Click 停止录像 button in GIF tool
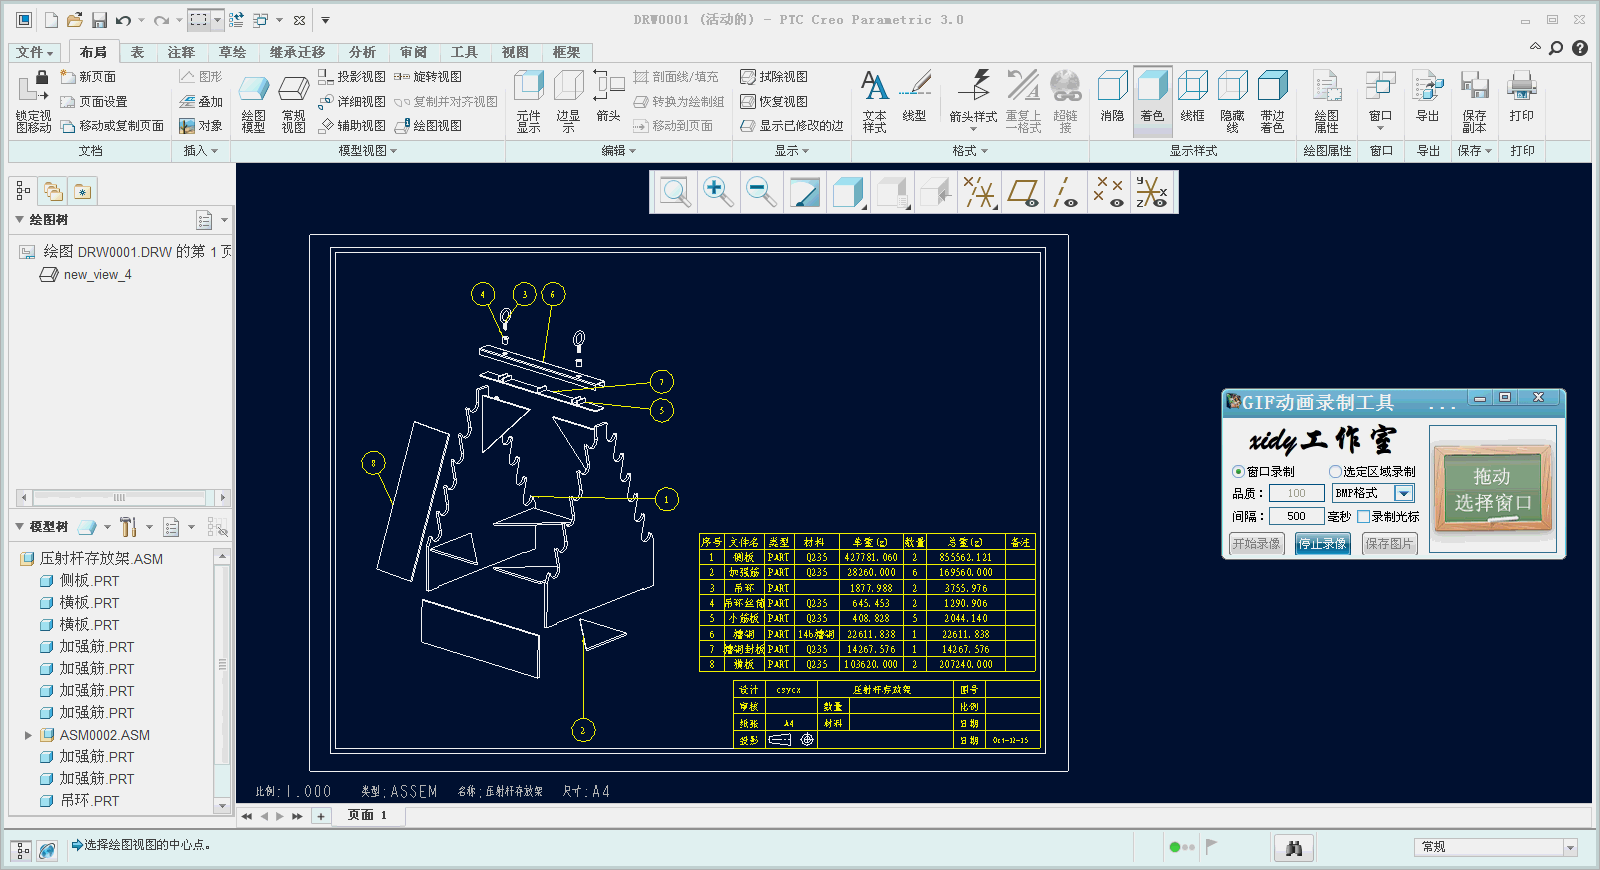Screen dimensions: 1600x870 click(1323, 544)
